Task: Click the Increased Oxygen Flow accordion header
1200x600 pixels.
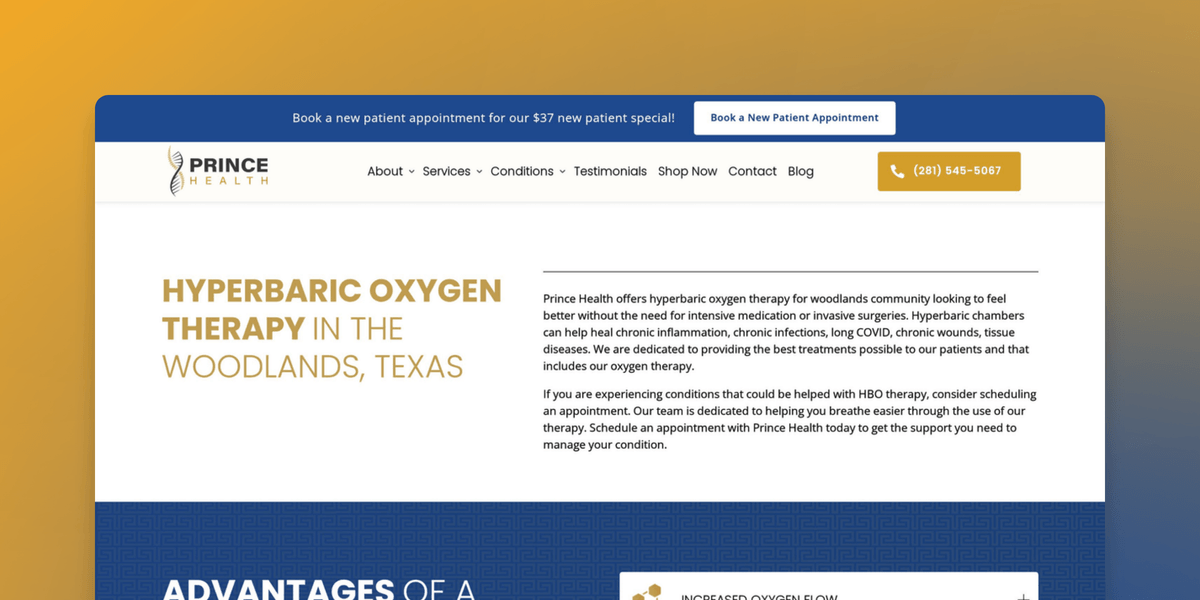Action: click(x=760, y=595)
